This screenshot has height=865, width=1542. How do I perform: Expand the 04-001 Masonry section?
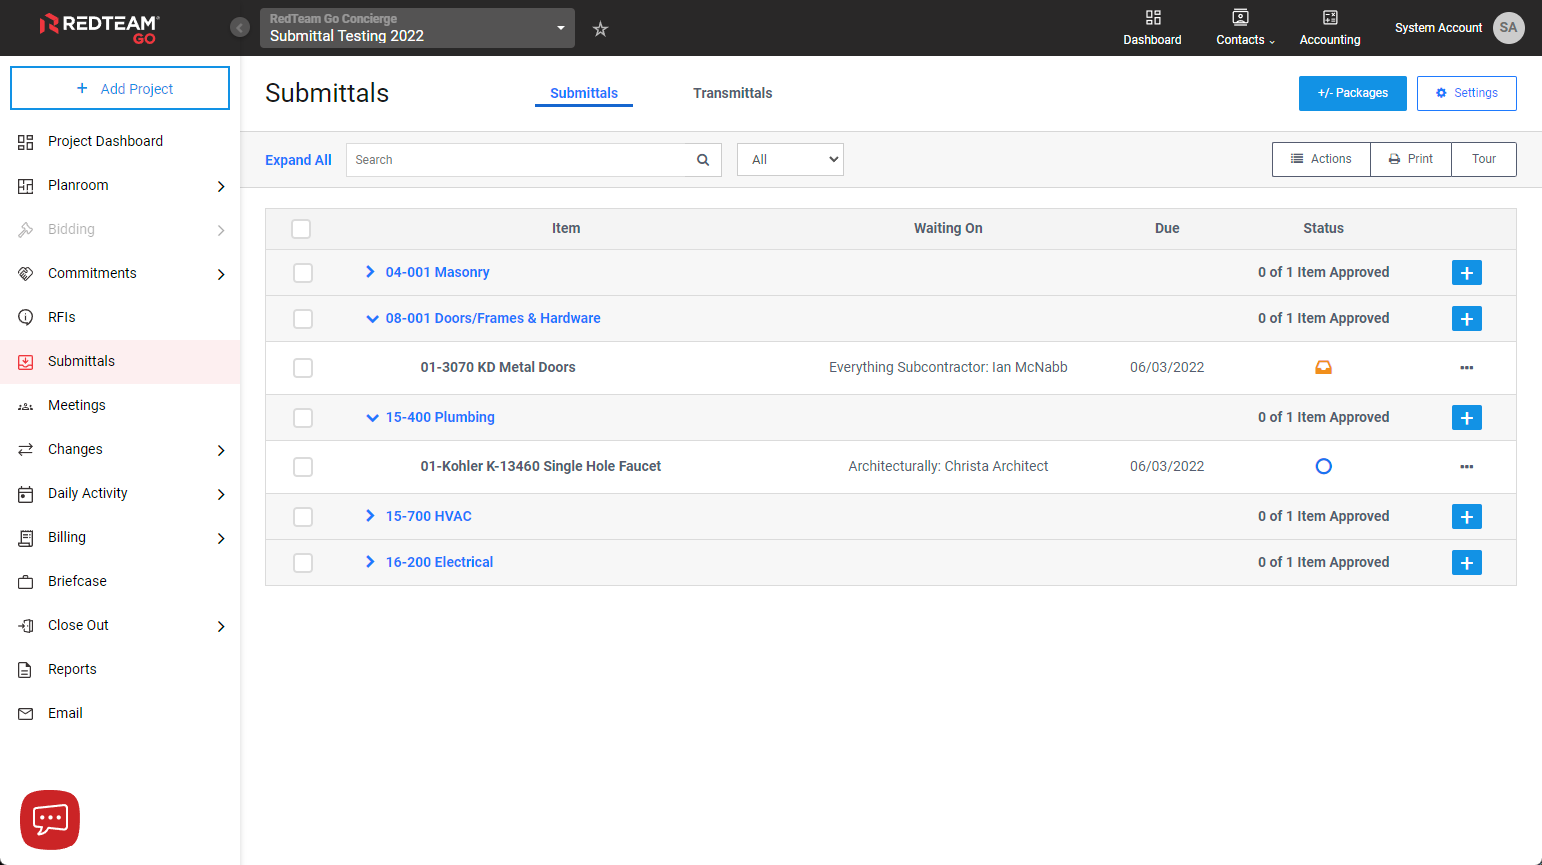[371, 272]
